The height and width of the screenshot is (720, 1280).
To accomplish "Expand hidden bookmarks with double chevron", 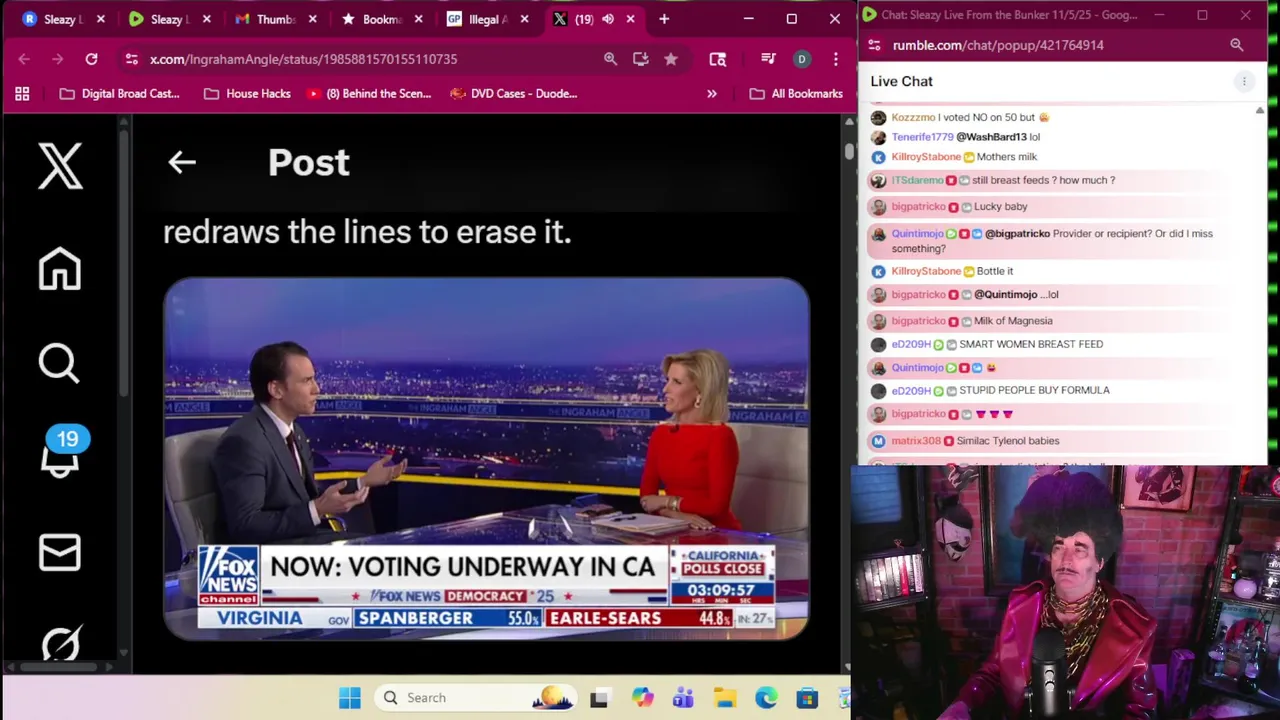I will coord(712,94).
